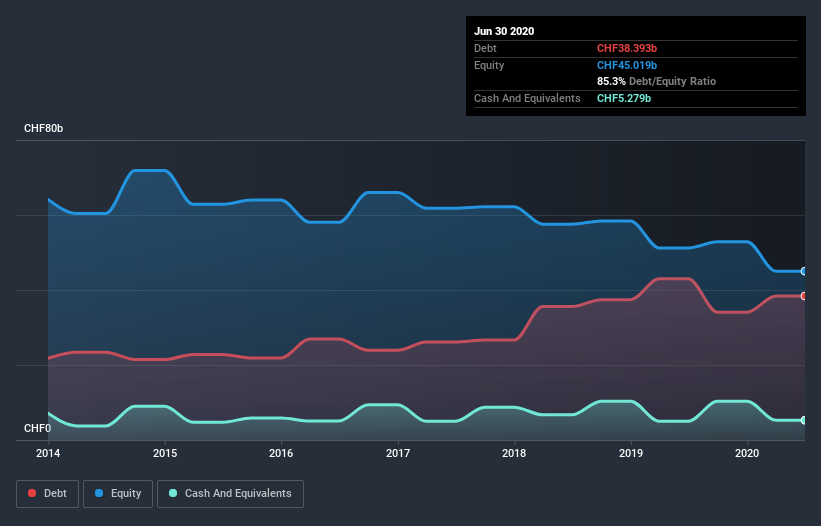Click the CHF38.393b debt value
This screenshot has height=526, width=821.
point(627,49)
